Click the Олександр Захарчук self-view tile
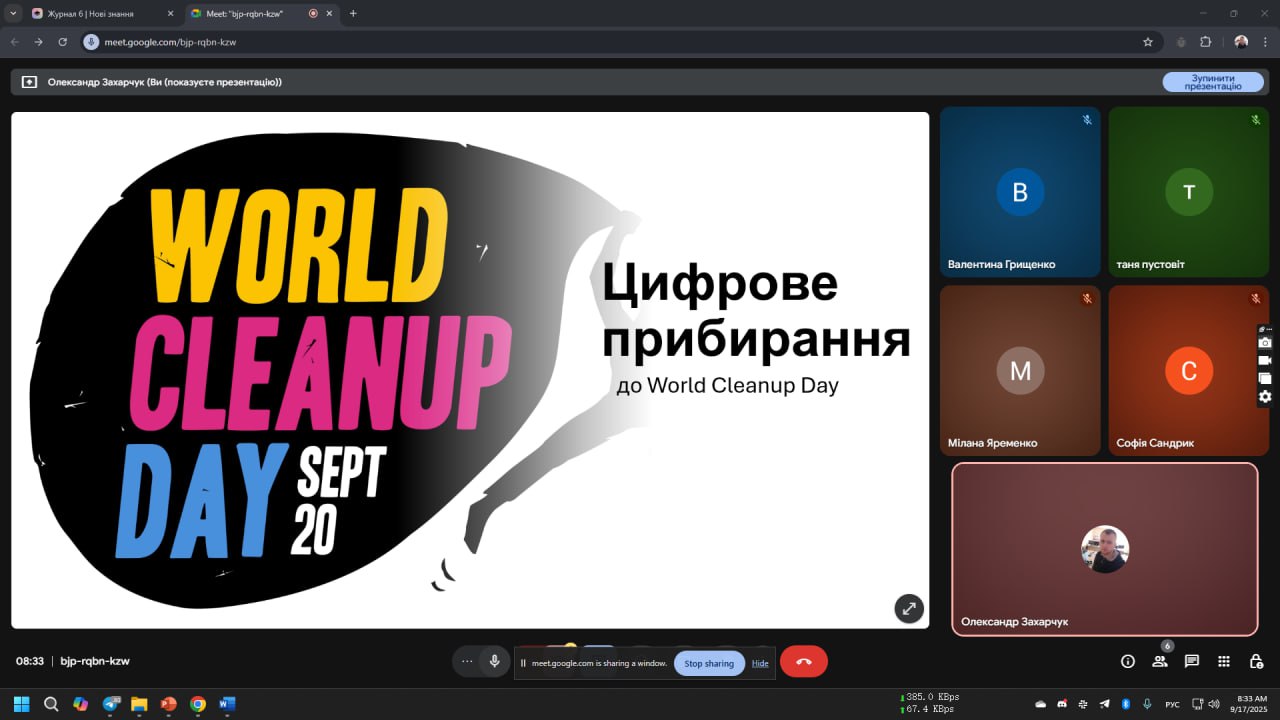Image resolution: width=1280 pixels, height=720 pixels. coord(1104,549)
